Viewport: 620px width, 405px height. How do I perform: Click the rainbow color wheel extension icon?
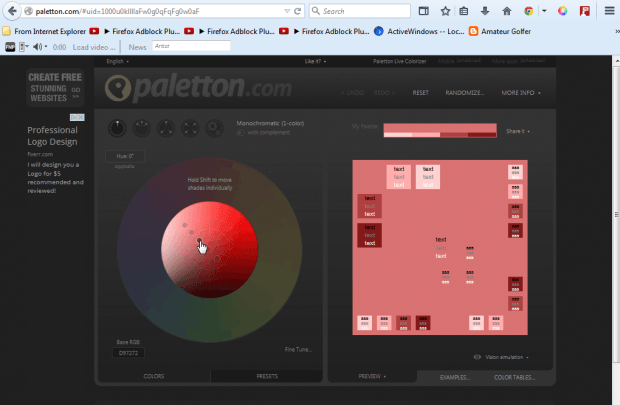[x=563, y=11]
